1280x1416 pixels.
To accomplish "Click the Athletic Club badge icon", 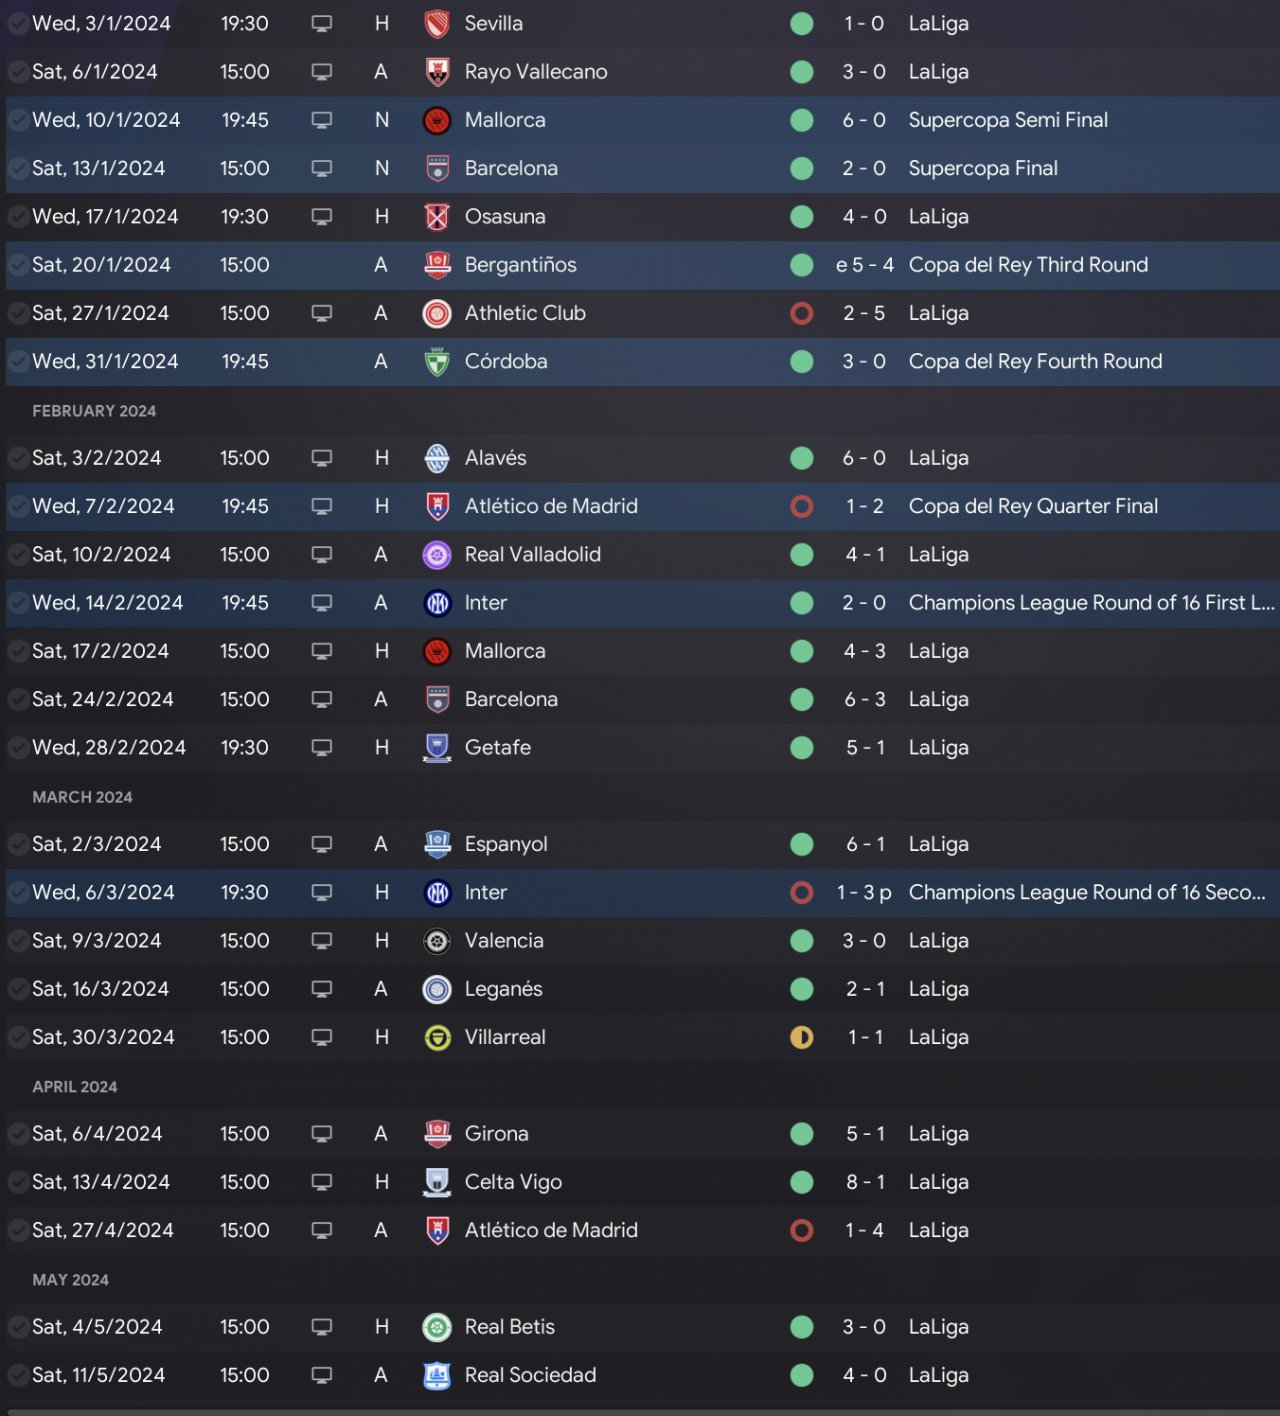I will tap(437, 314).
